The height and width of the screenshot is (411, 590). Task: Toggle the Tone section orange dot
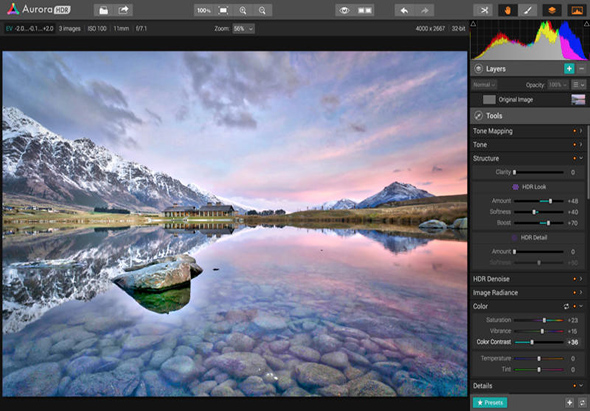(x=575, y=145)
